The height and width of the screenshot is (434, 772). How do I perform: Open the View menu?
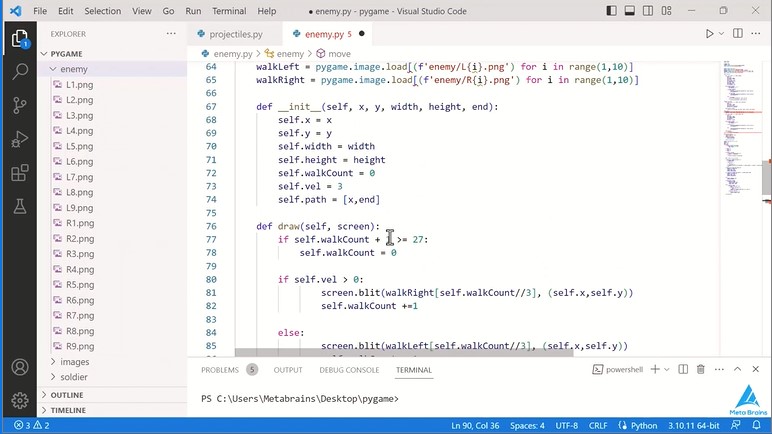(141, 11)
